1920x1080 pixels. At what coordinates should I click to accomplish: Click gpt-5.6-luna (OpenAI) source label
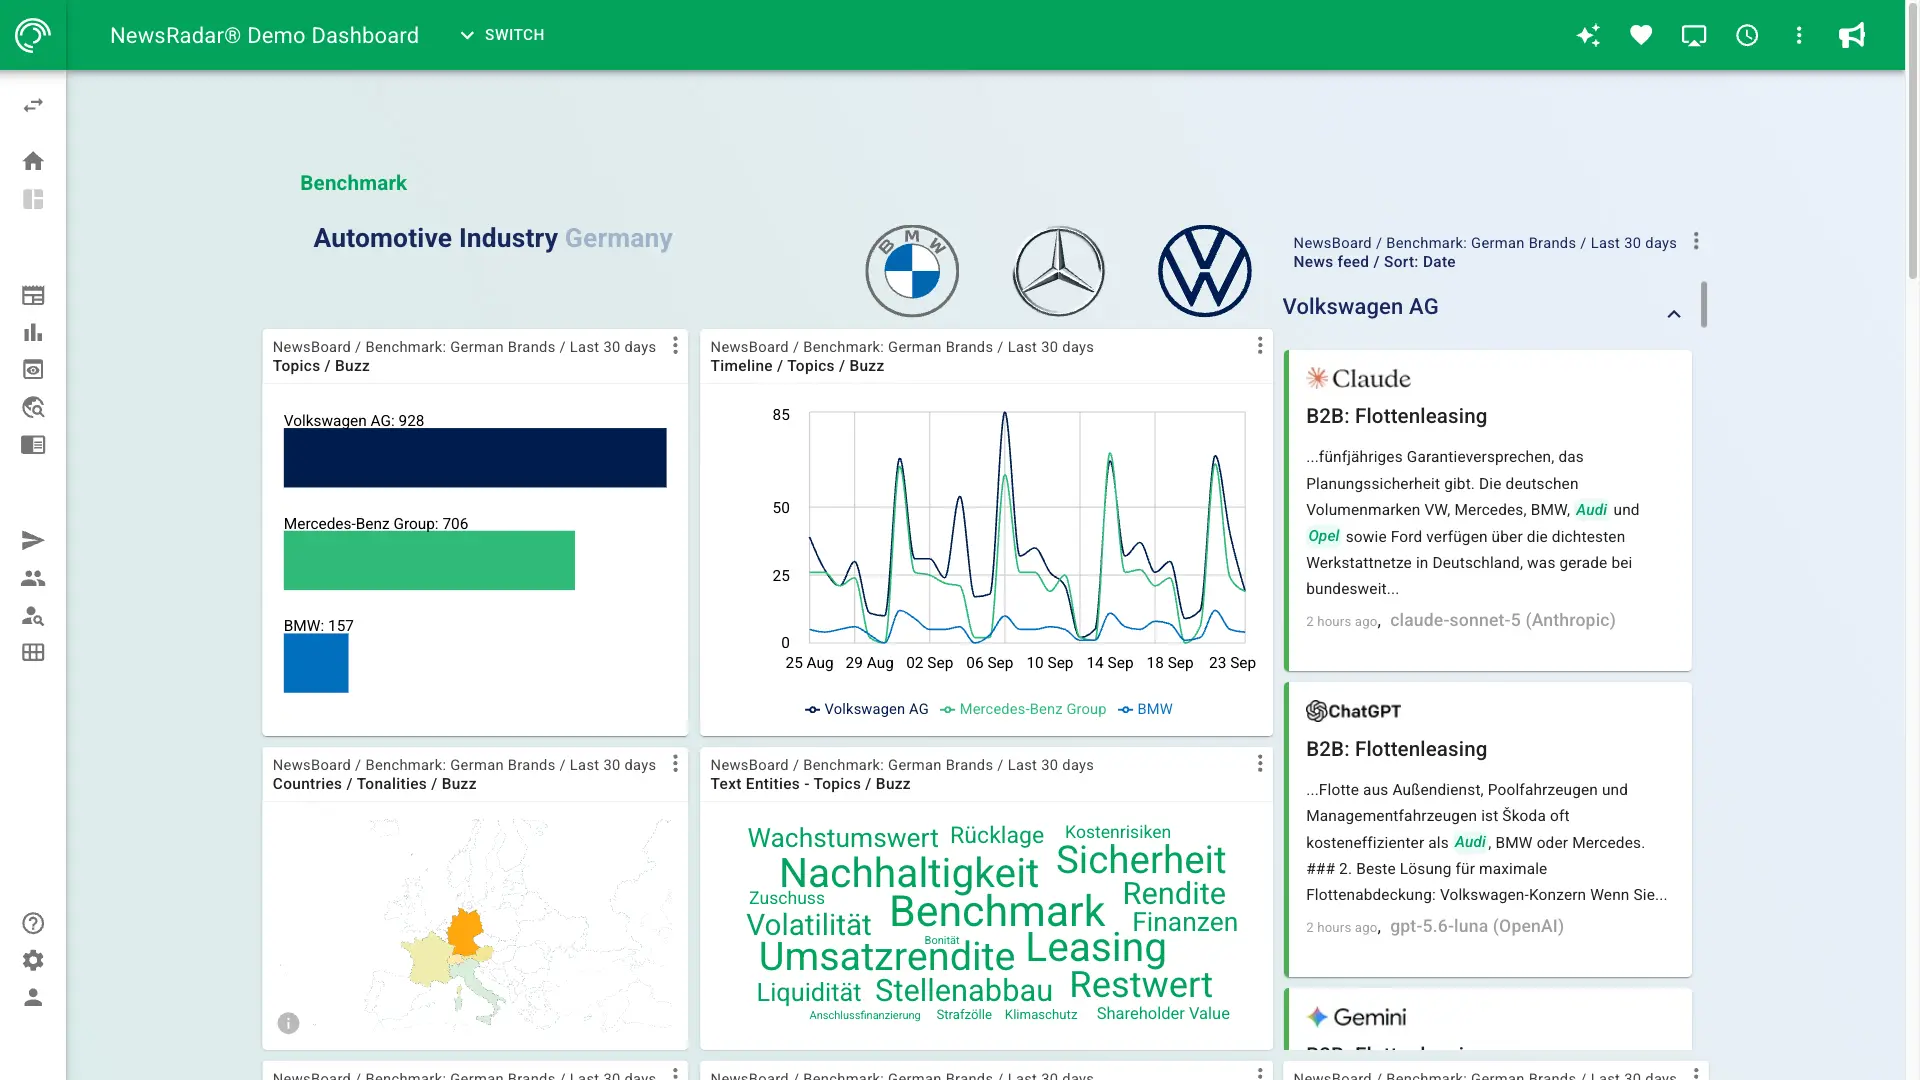1477,926
